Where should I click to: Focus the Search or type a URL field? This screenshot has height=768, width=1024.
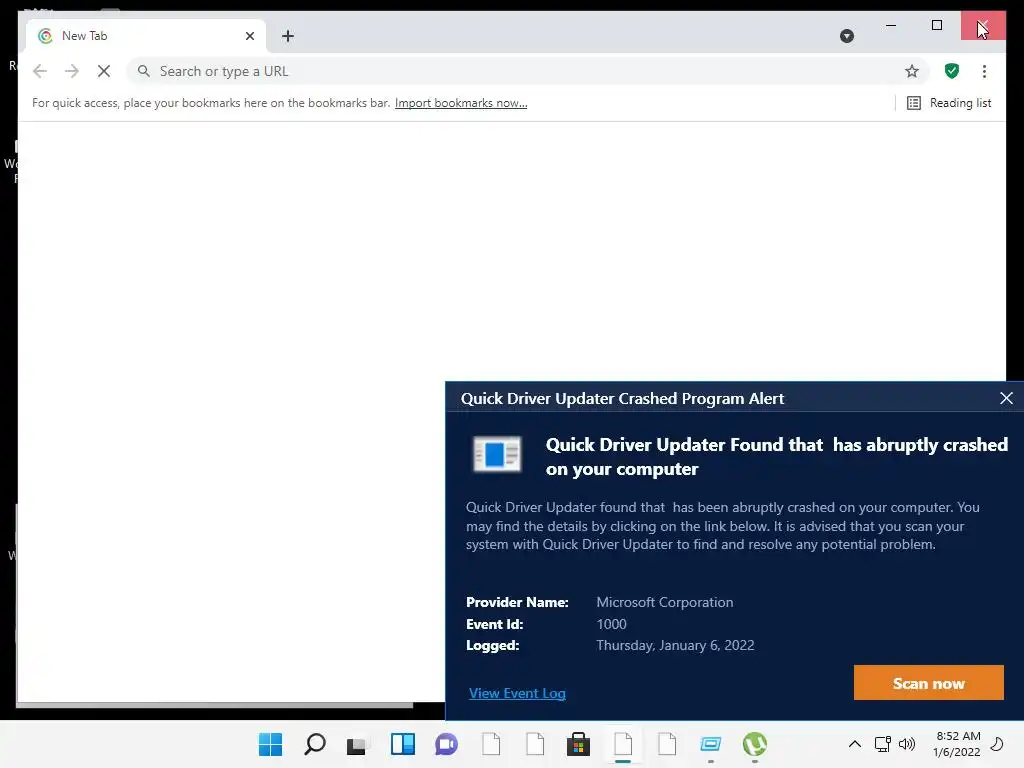click(x=529, y=71)
